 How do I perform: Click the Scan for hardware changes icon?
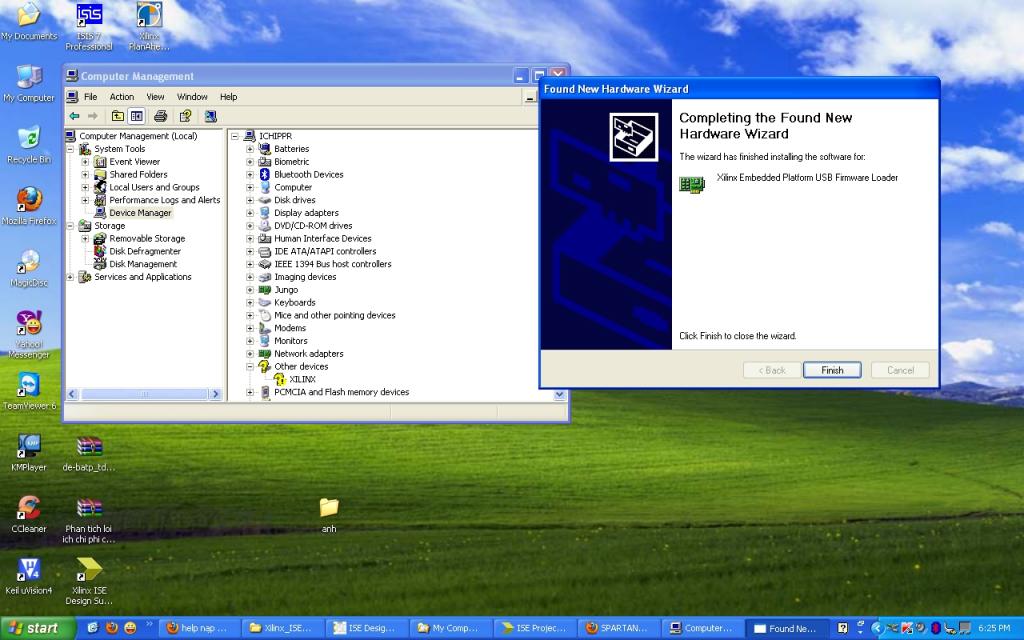pyautogui.click(x=210, y=116)
